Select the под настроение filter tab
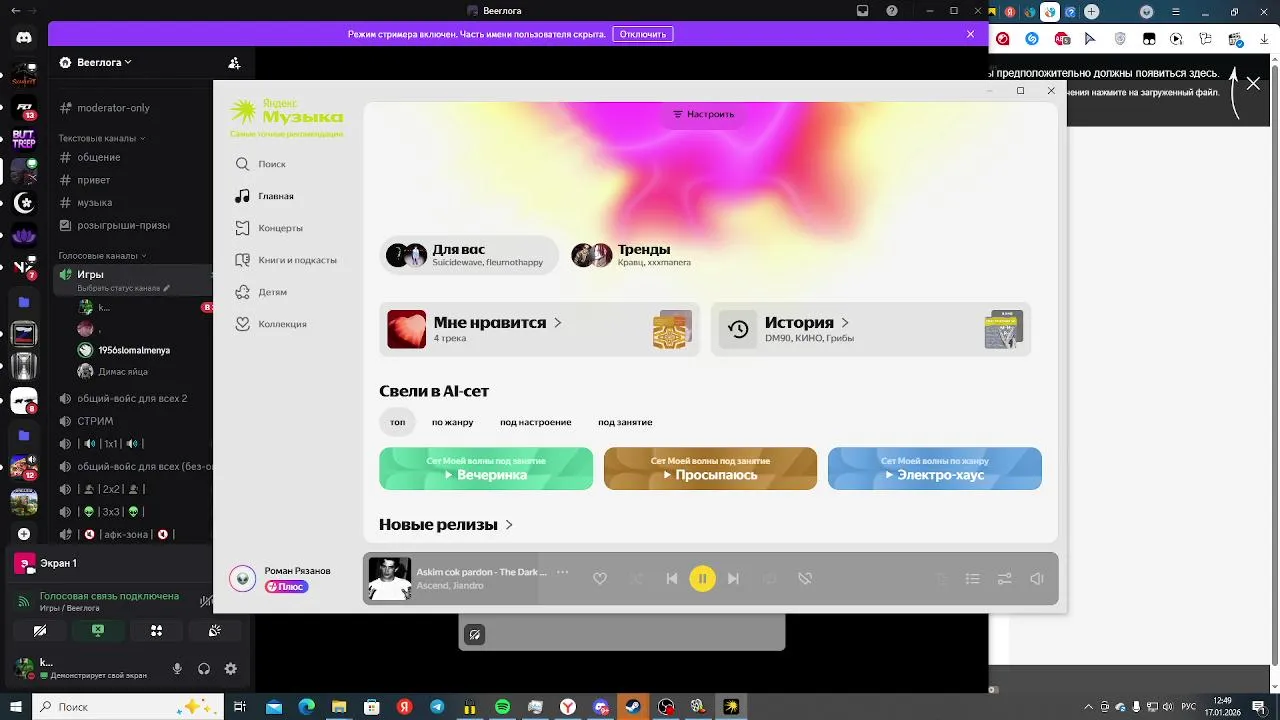 tap(536, 422)
